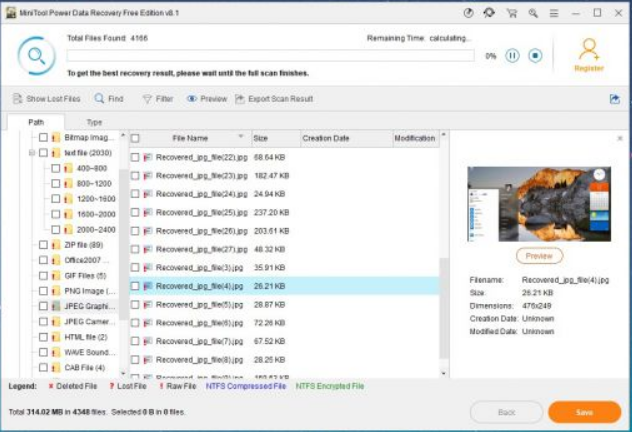632x432 pixels.
Task: Click the Preview toolbar eye button
Action: tap(207, 99)
